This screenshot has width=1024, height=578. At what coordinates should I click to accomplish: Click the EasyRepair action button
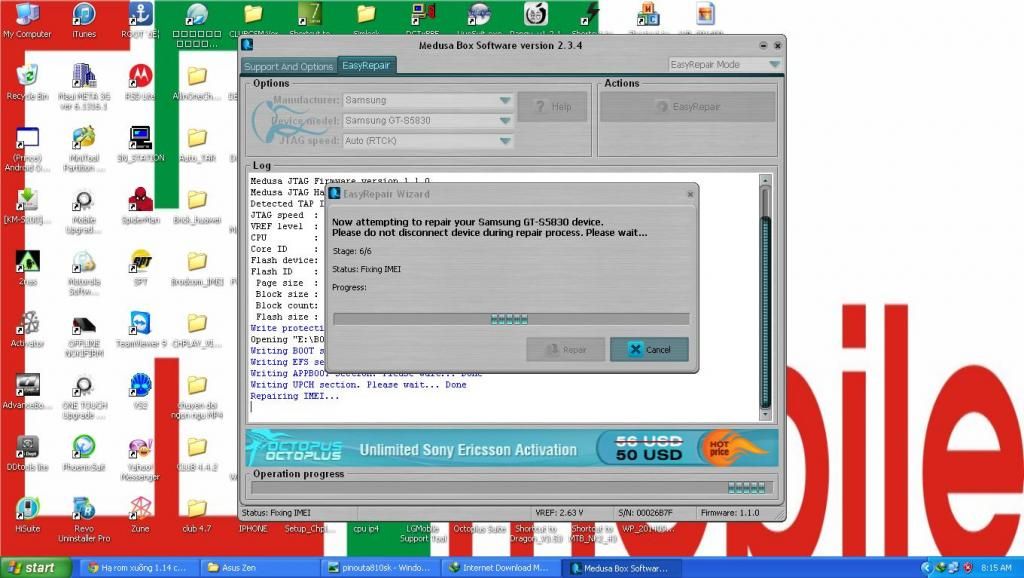pyautogui.click(x=688, y=106)
